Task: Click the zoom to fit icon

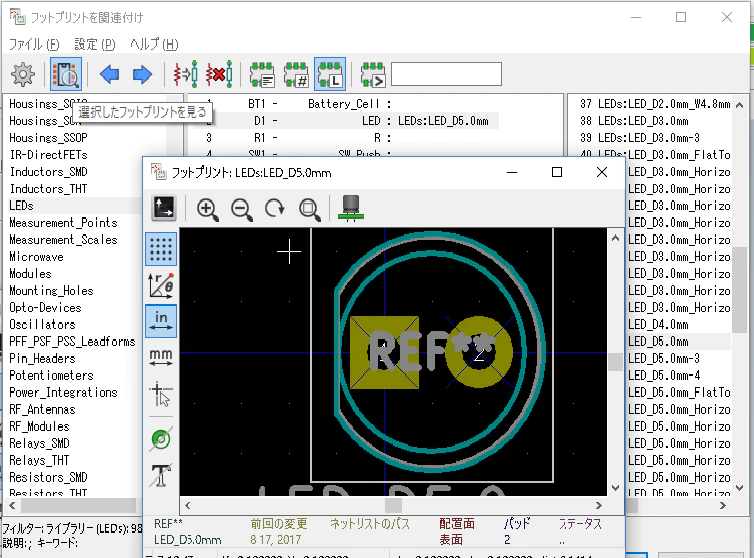Action: click(x=309, y=209)
